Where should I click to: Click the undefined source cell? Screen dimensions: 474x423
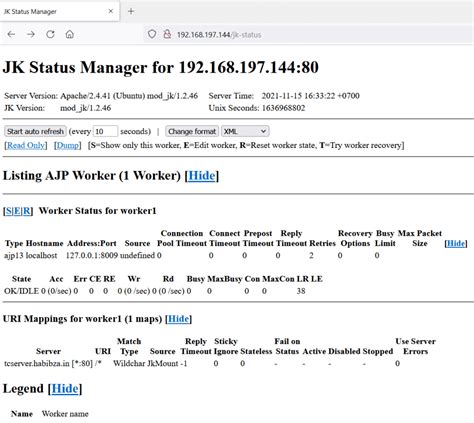click(137, 256)
